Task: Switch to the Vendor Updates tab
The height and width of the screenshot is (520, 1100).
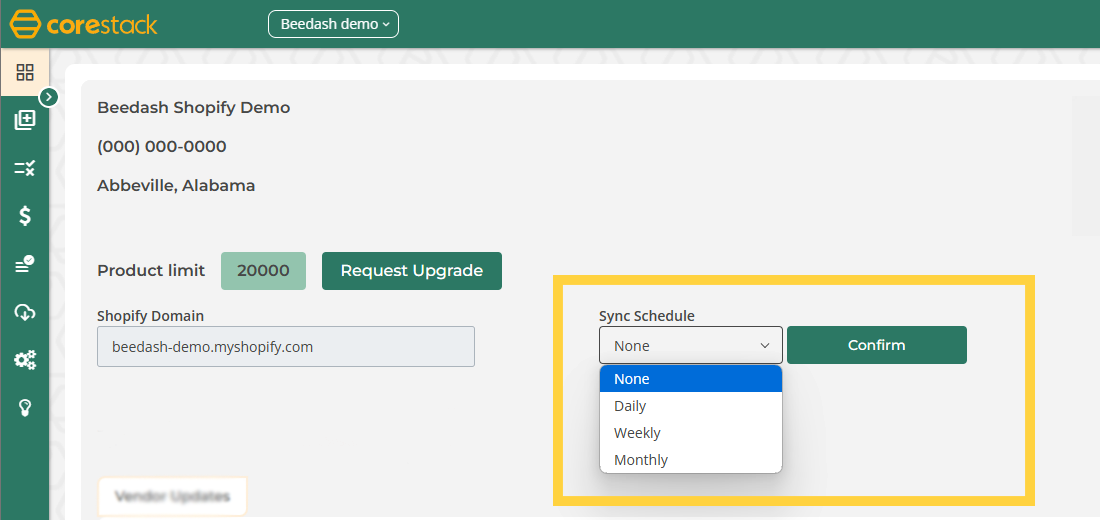Action: (x=173, y=497)
